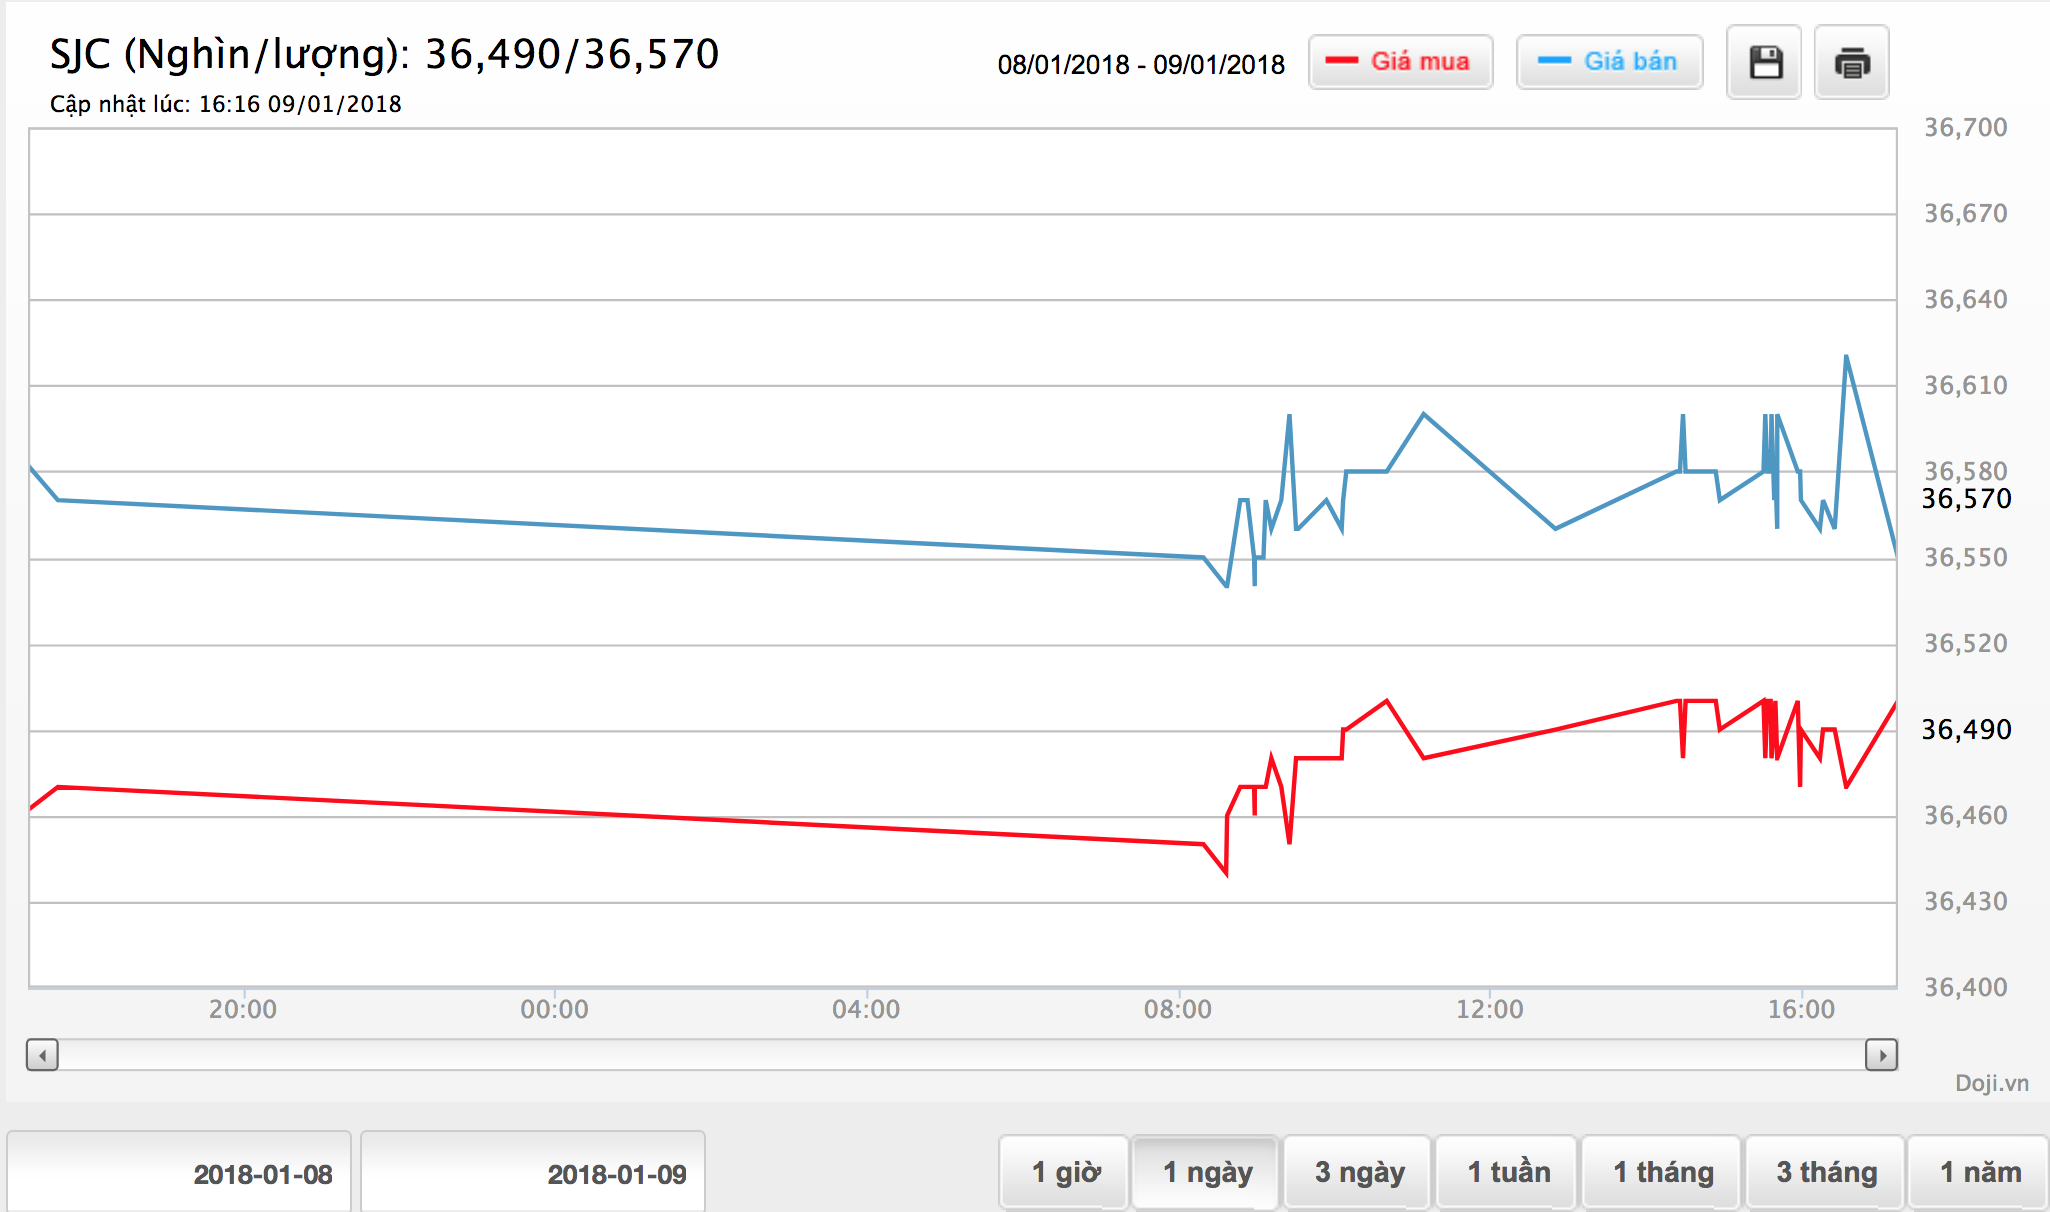Select the 1 tuần time range

tap(1508, 1172)
